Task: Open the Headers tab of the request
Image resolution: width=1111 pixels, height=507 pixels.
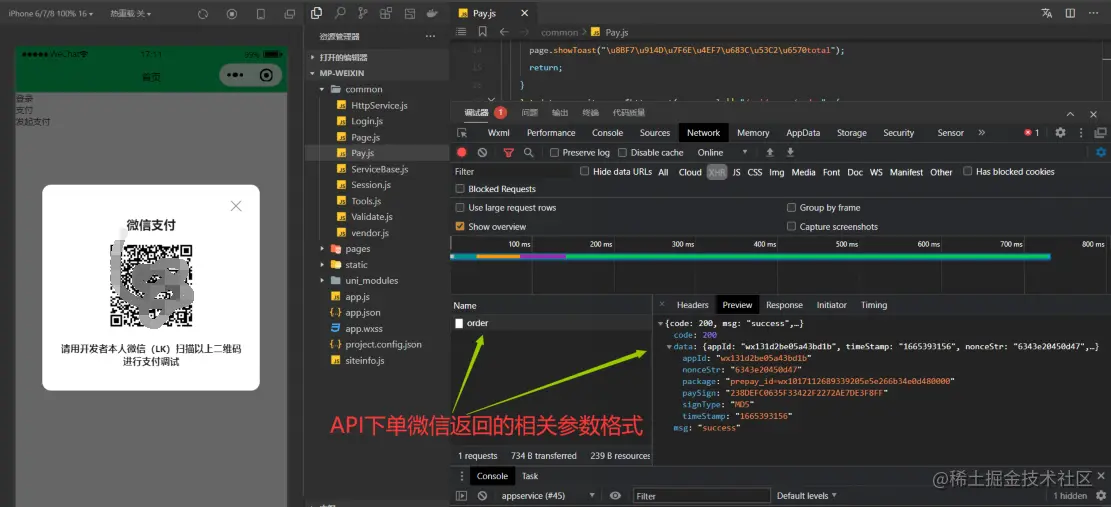Action: [692, 304]
